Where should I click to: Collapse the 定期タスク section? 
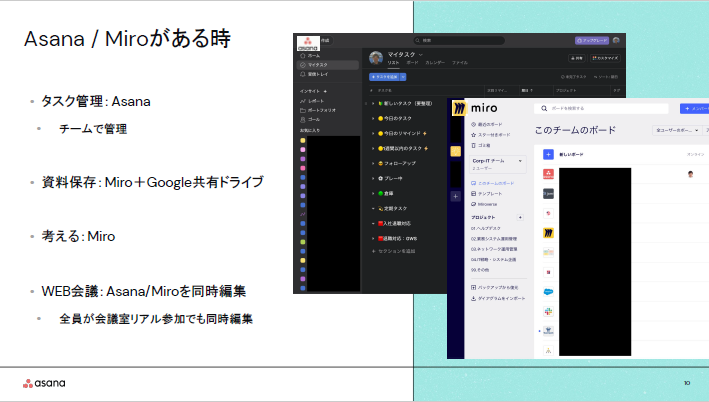click(x=373, y=208)
